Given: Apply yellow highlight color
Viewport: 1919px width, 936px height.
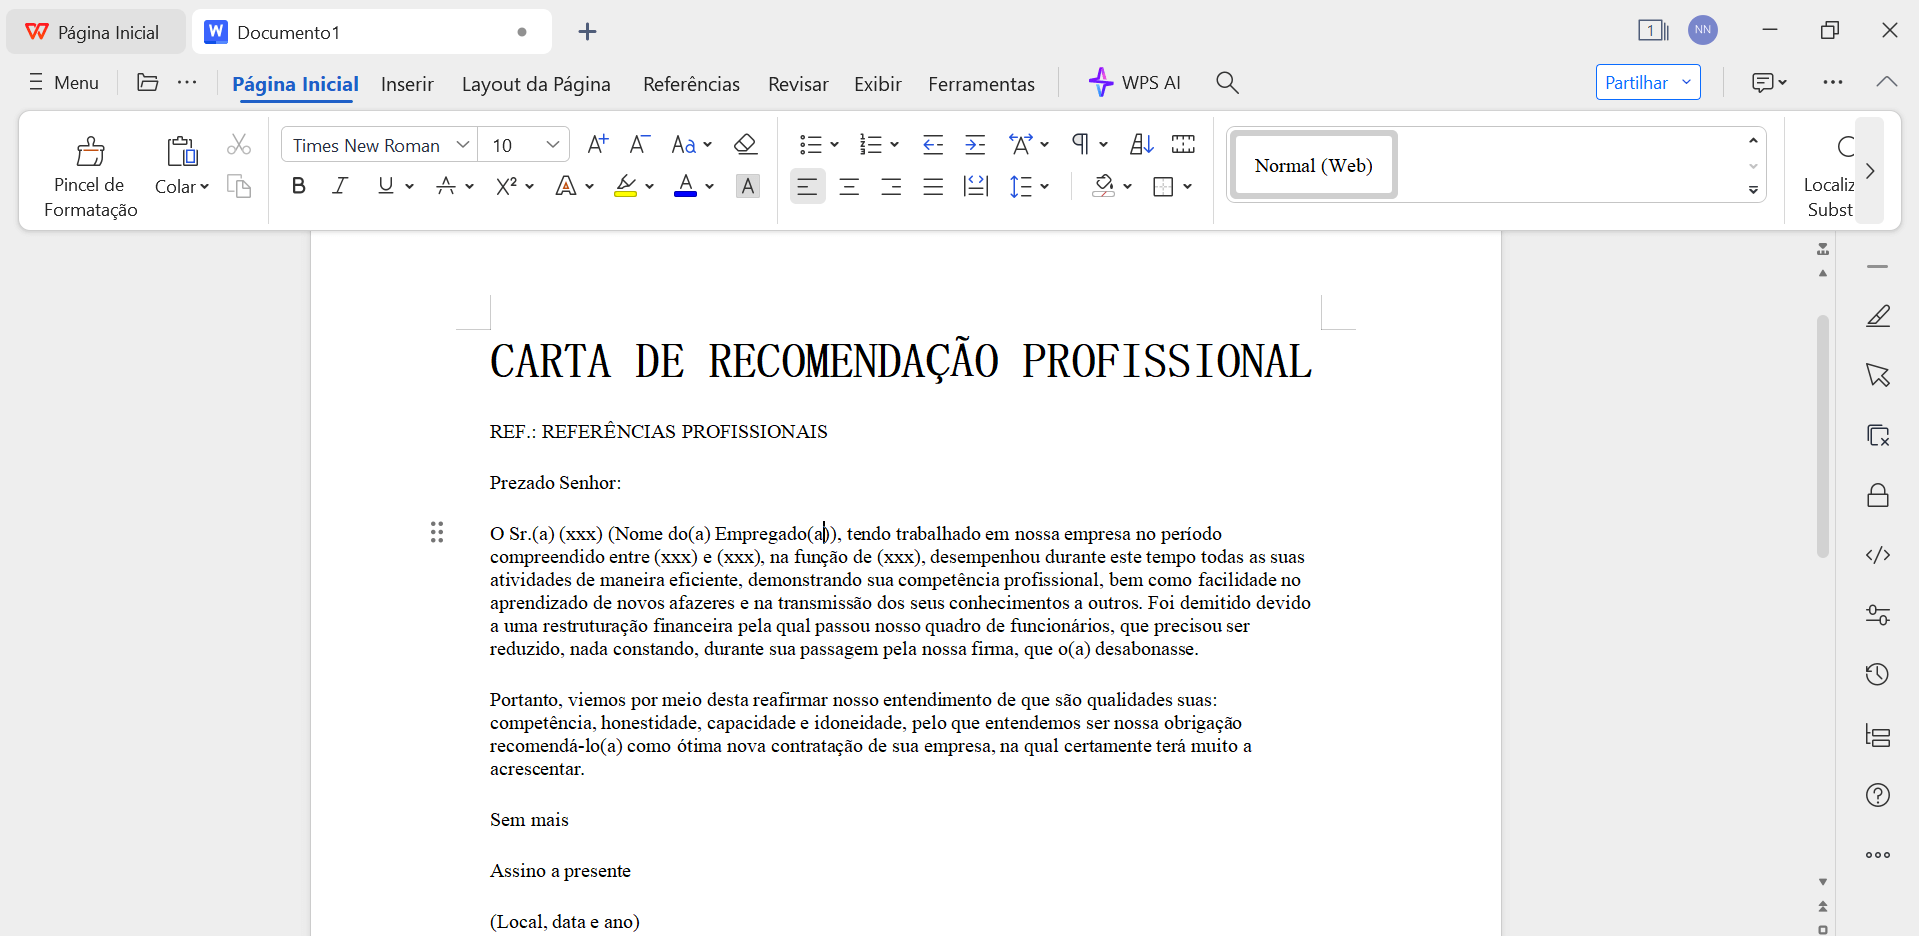Looking at the screenshot, I should pyautogui.click(x=626, y=186).
